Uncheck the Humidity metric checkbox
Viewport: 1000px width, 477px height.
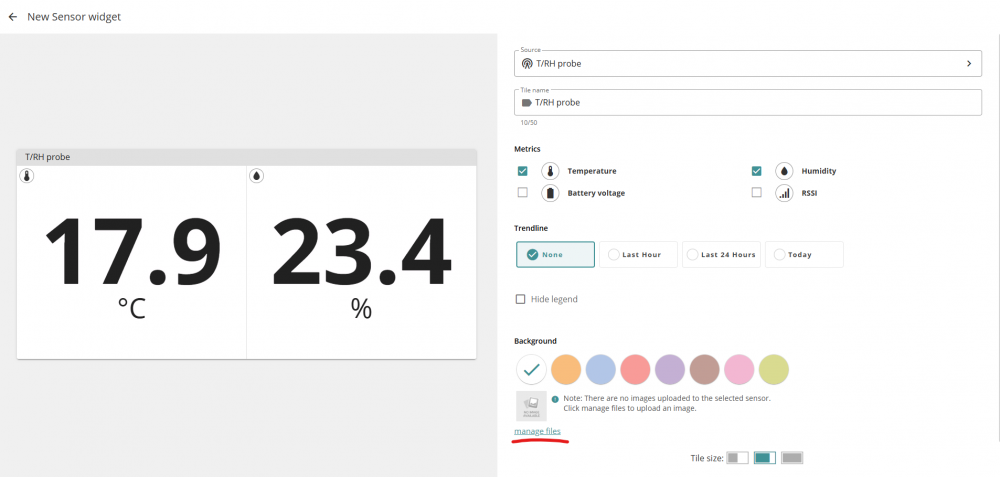click(757, 171)
